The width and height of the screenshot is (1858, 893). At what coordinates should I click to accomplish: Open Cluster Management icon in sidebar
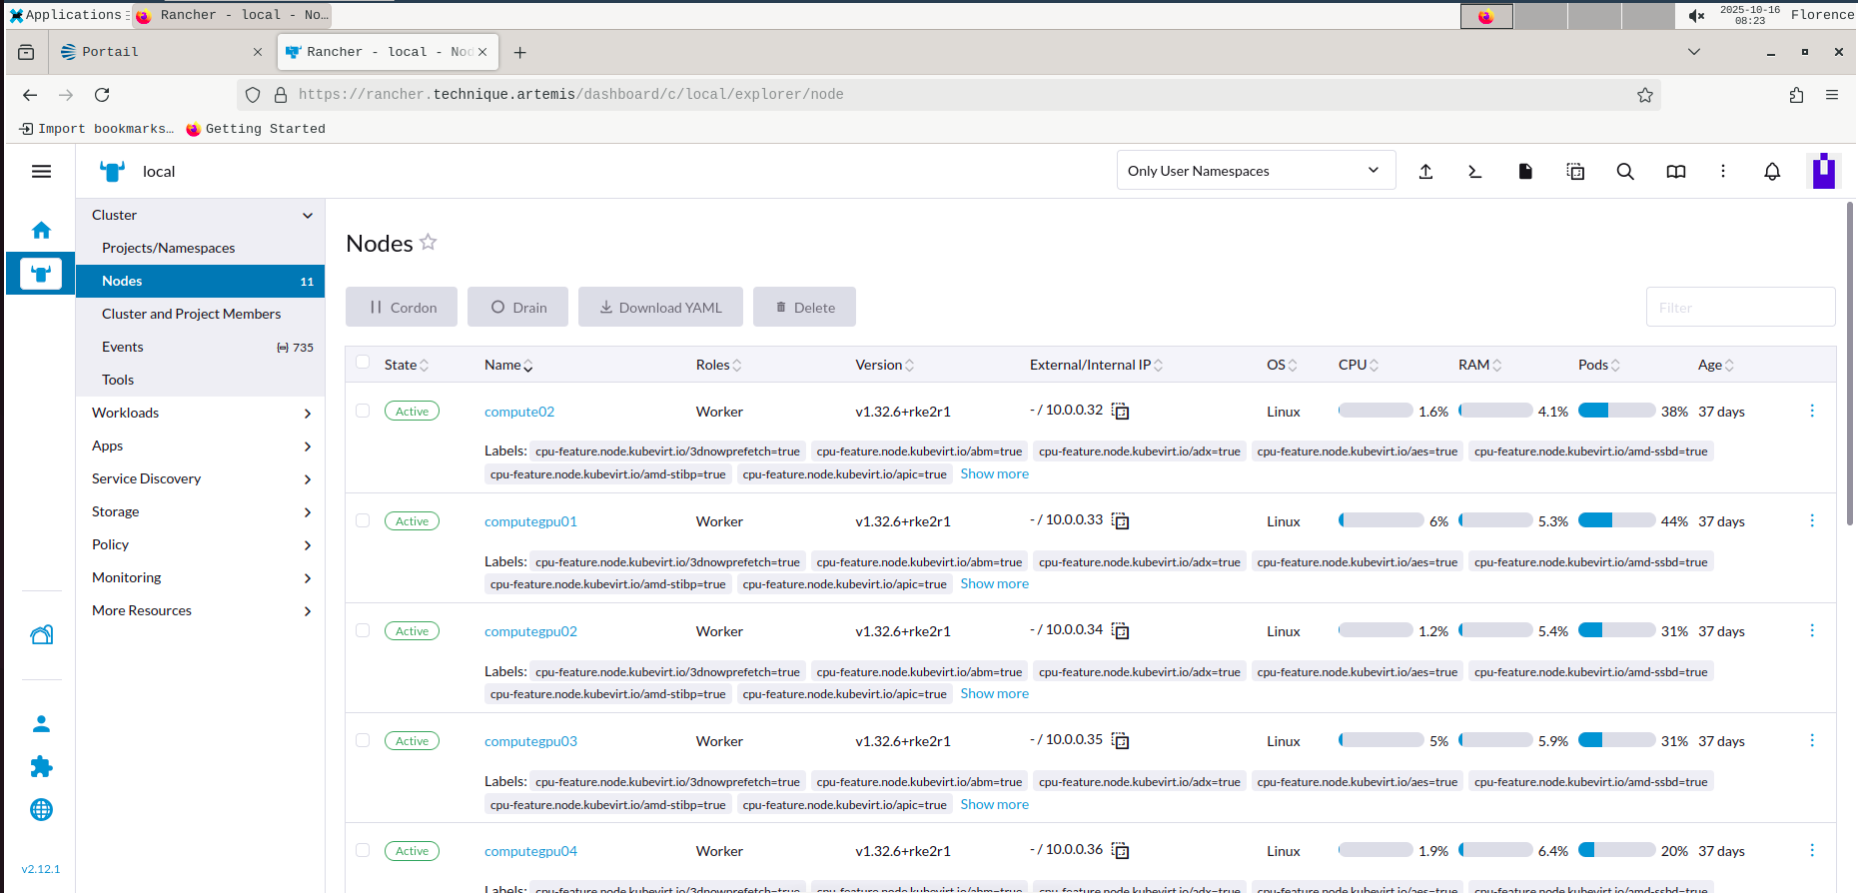[x=41, y=635]
